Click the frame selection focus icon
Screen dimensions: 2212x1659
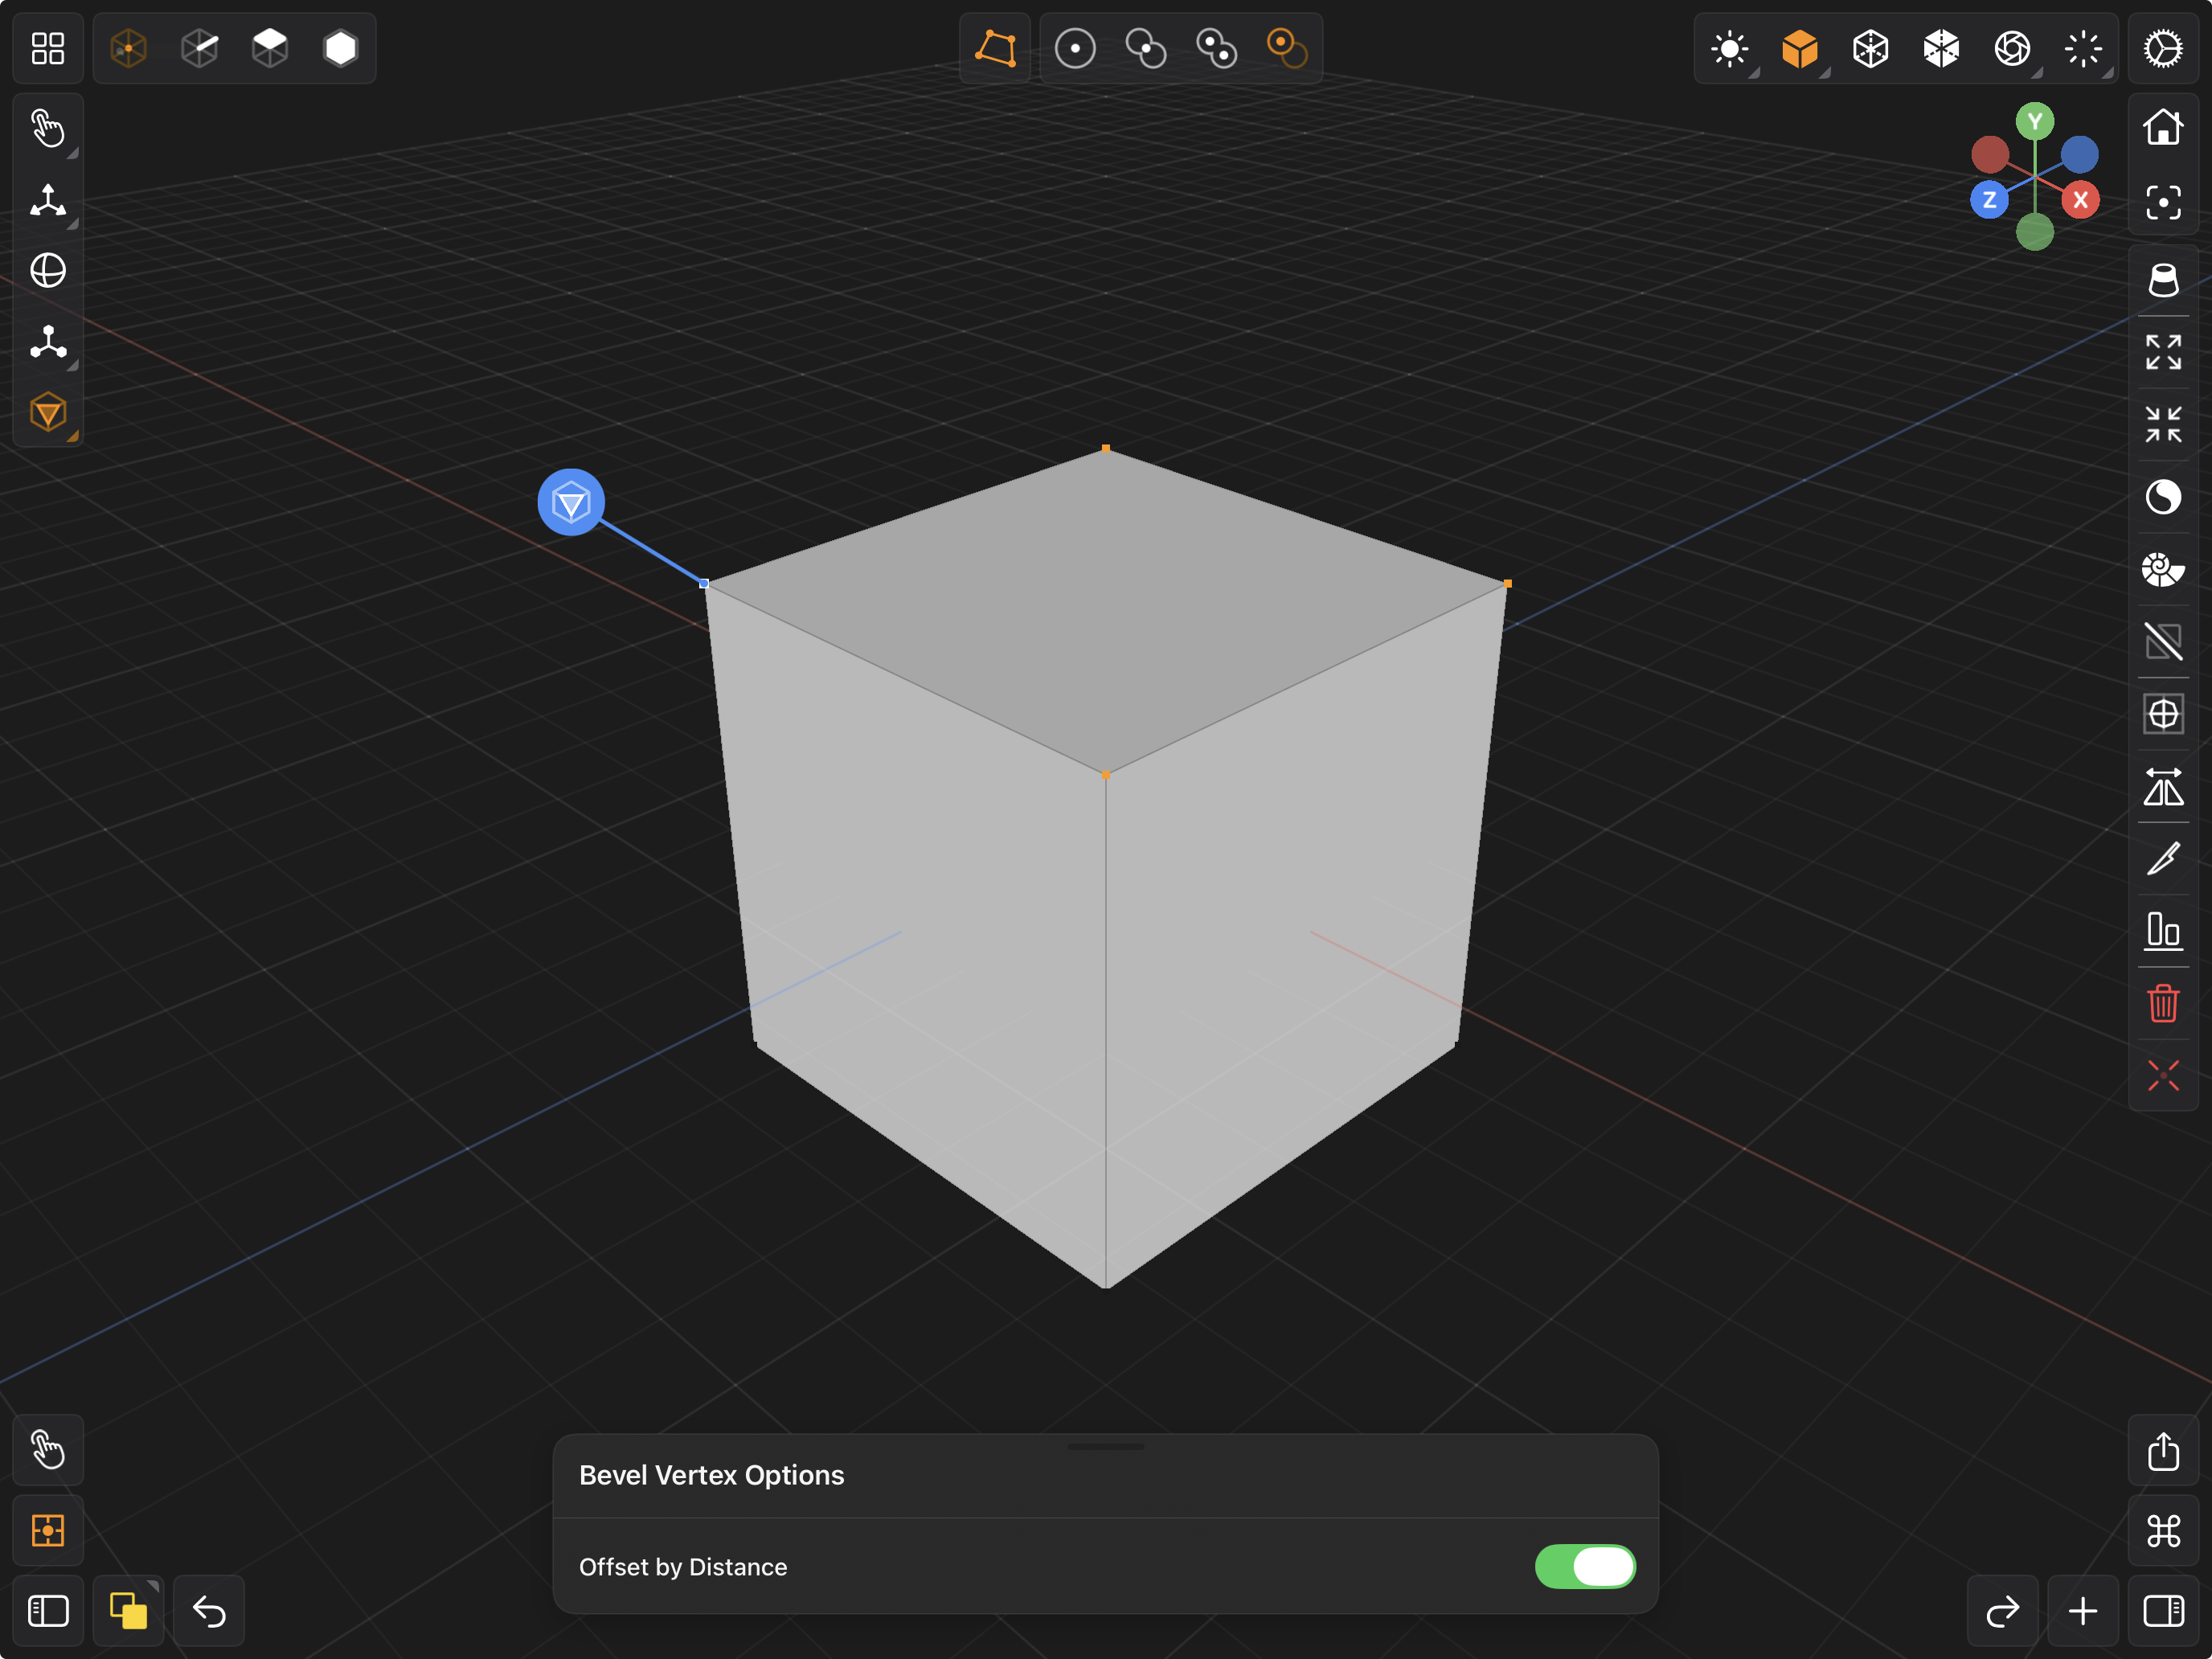tap(2163, 203)
